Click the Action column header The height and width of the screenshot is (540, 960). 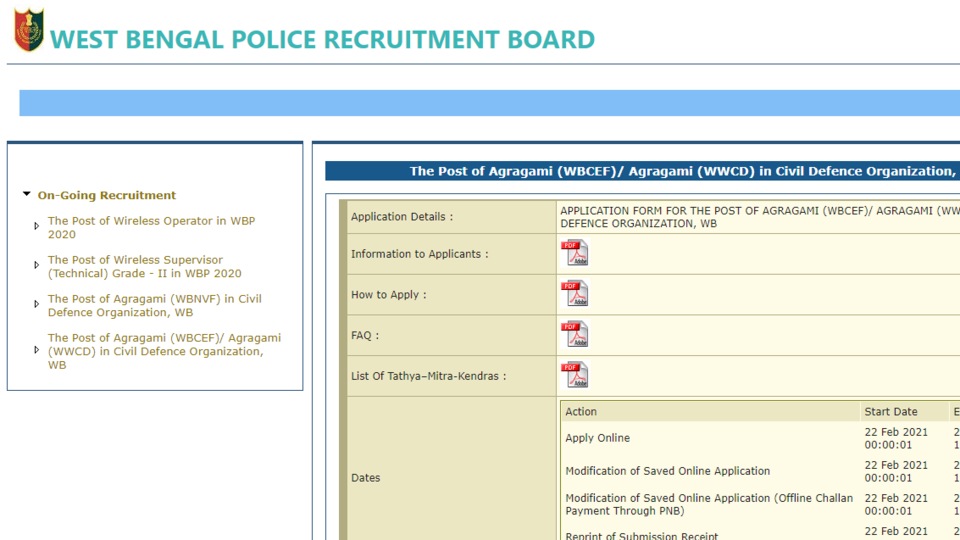pos(580,411)
